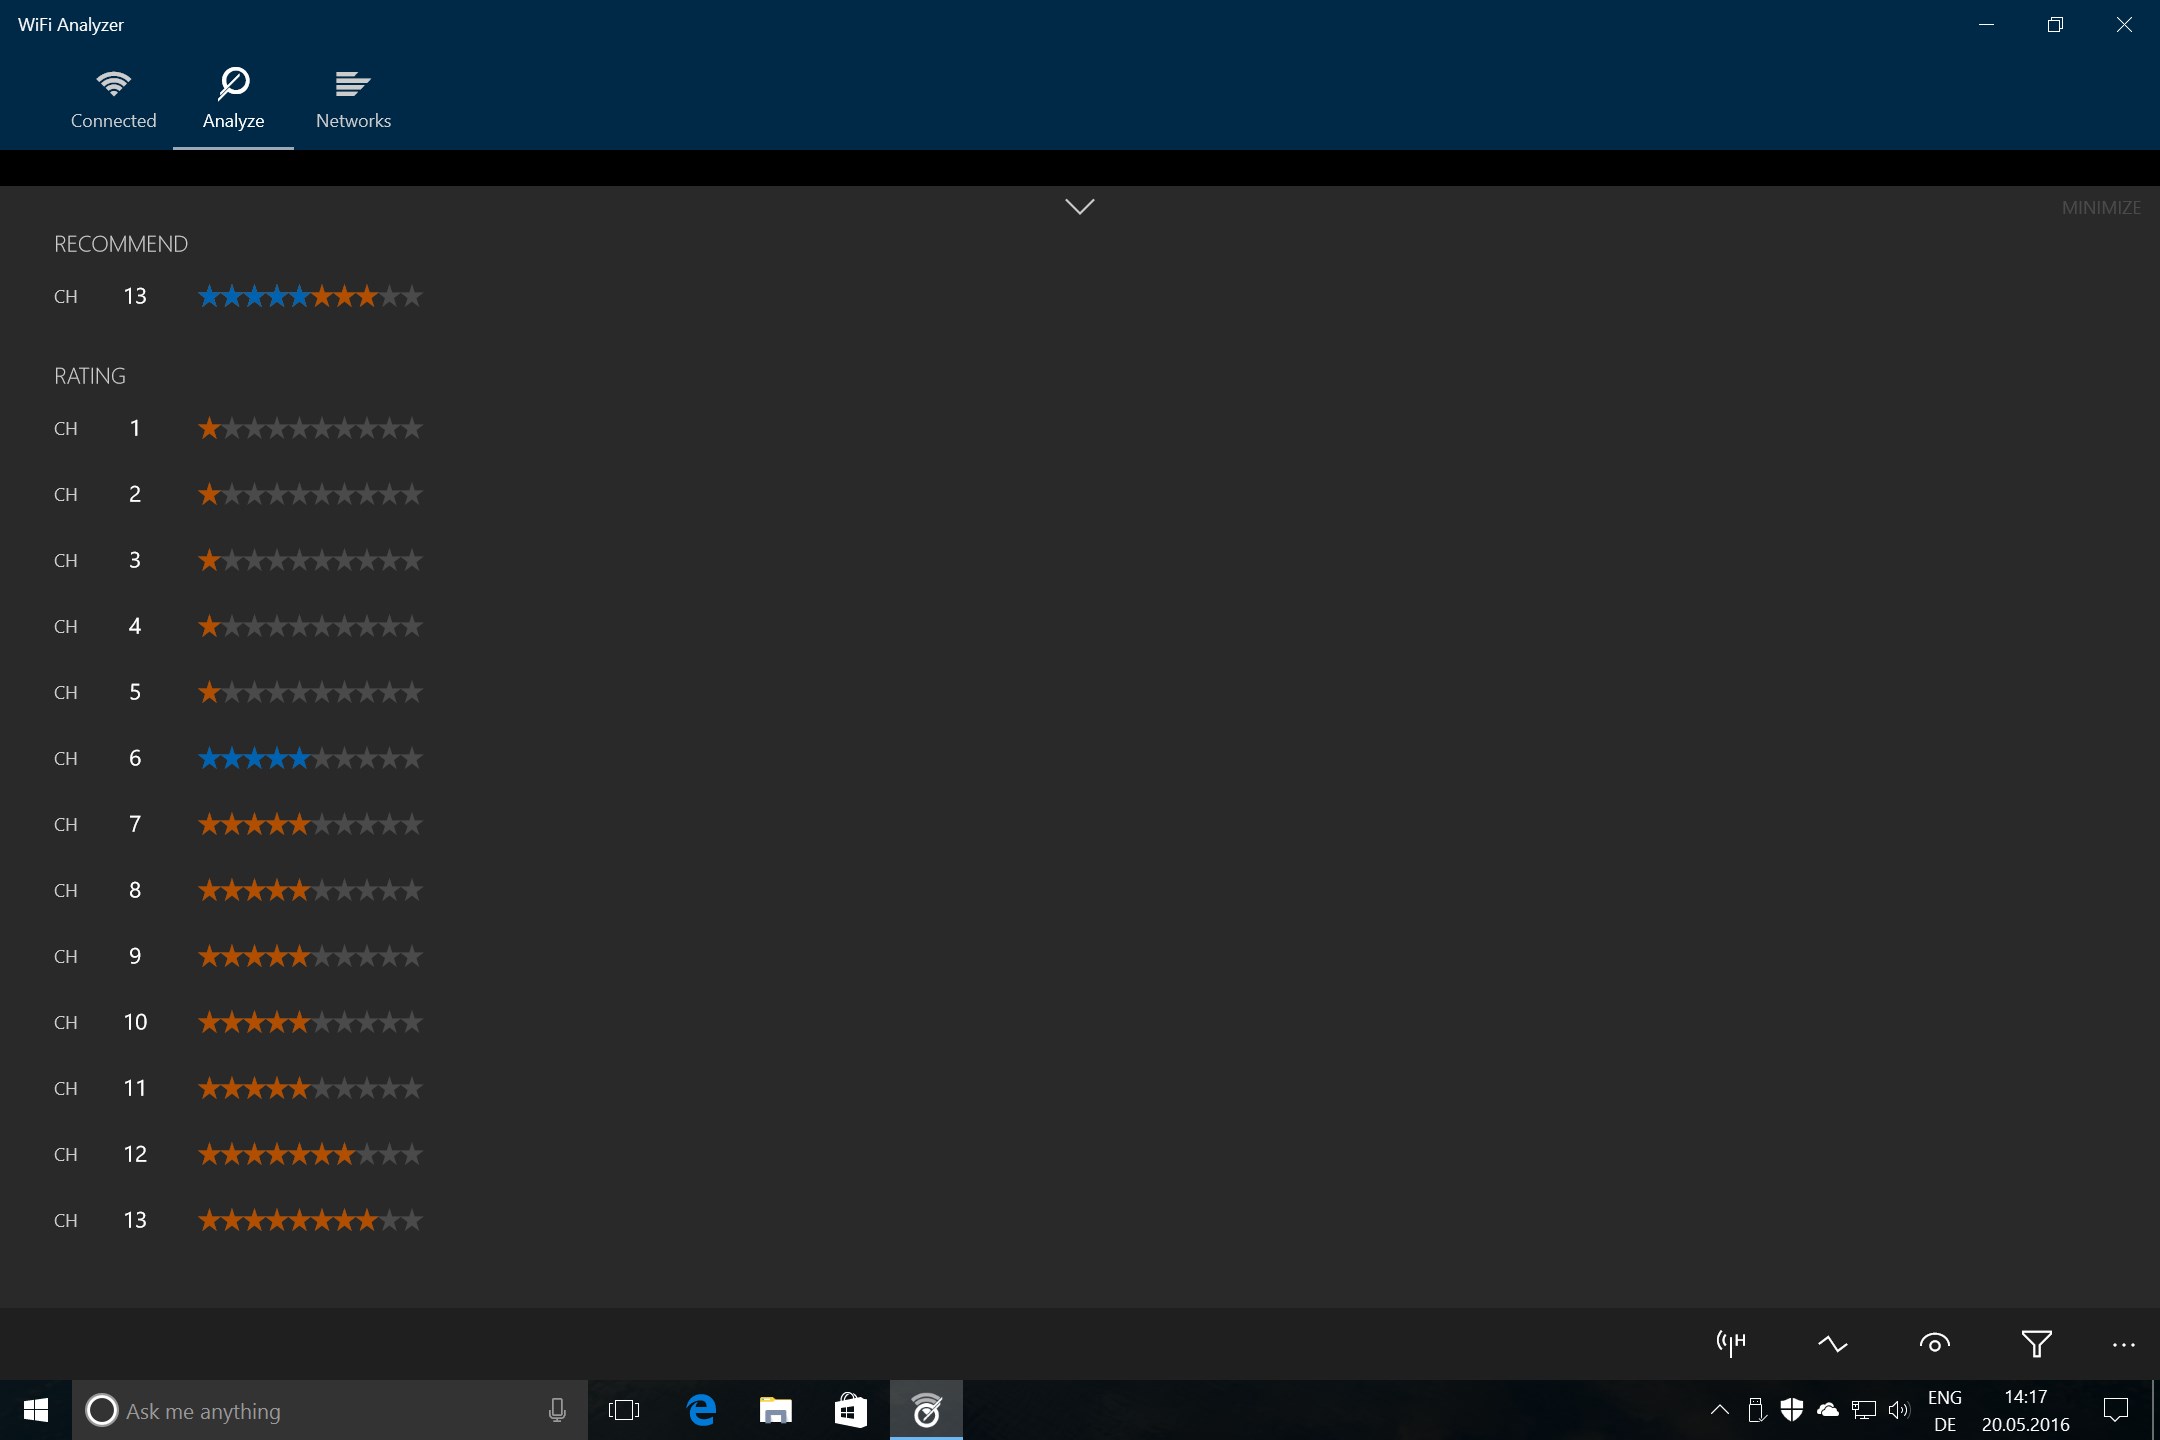Screen dimensions: 2160x1440
Task: Open the Action Center notification icon
Action: point(2117,1410)
